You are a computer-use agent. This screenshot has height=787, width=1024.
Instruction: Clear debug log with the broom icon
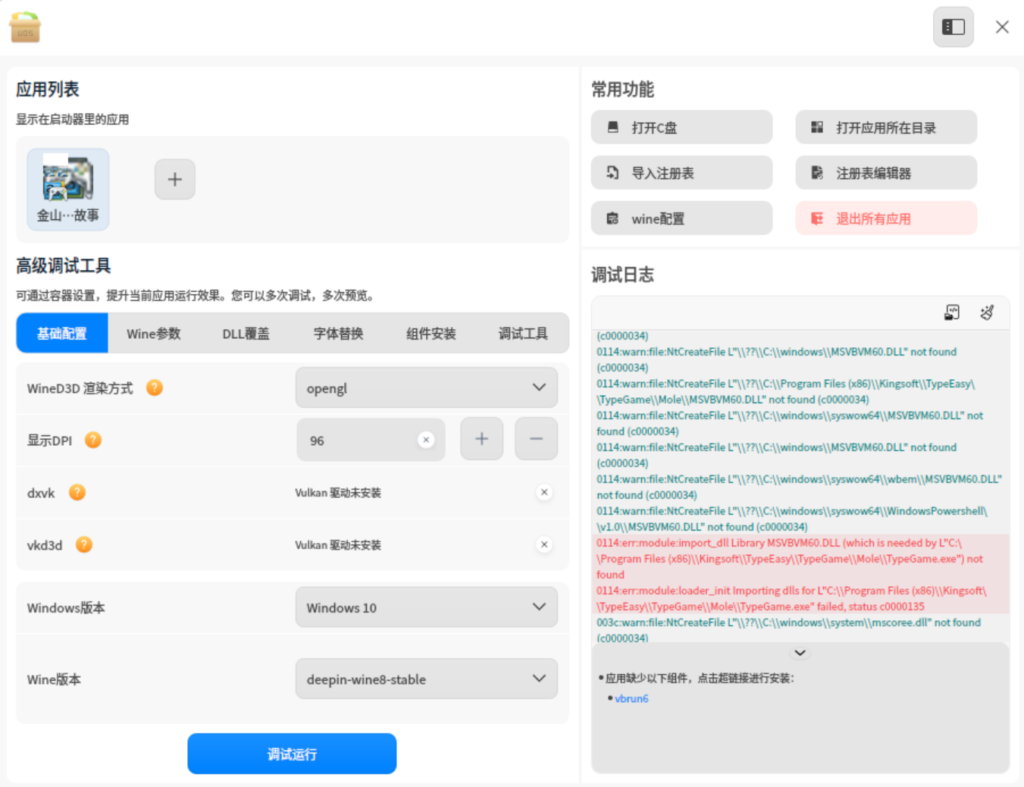(x=987, y=313)
